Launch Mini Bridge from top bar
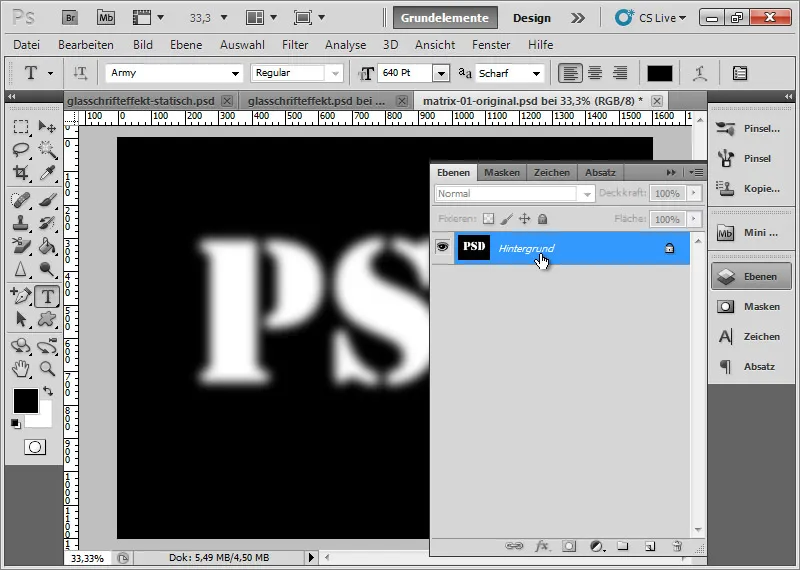Viewport: 800px width, 570px height. [106, 18]
